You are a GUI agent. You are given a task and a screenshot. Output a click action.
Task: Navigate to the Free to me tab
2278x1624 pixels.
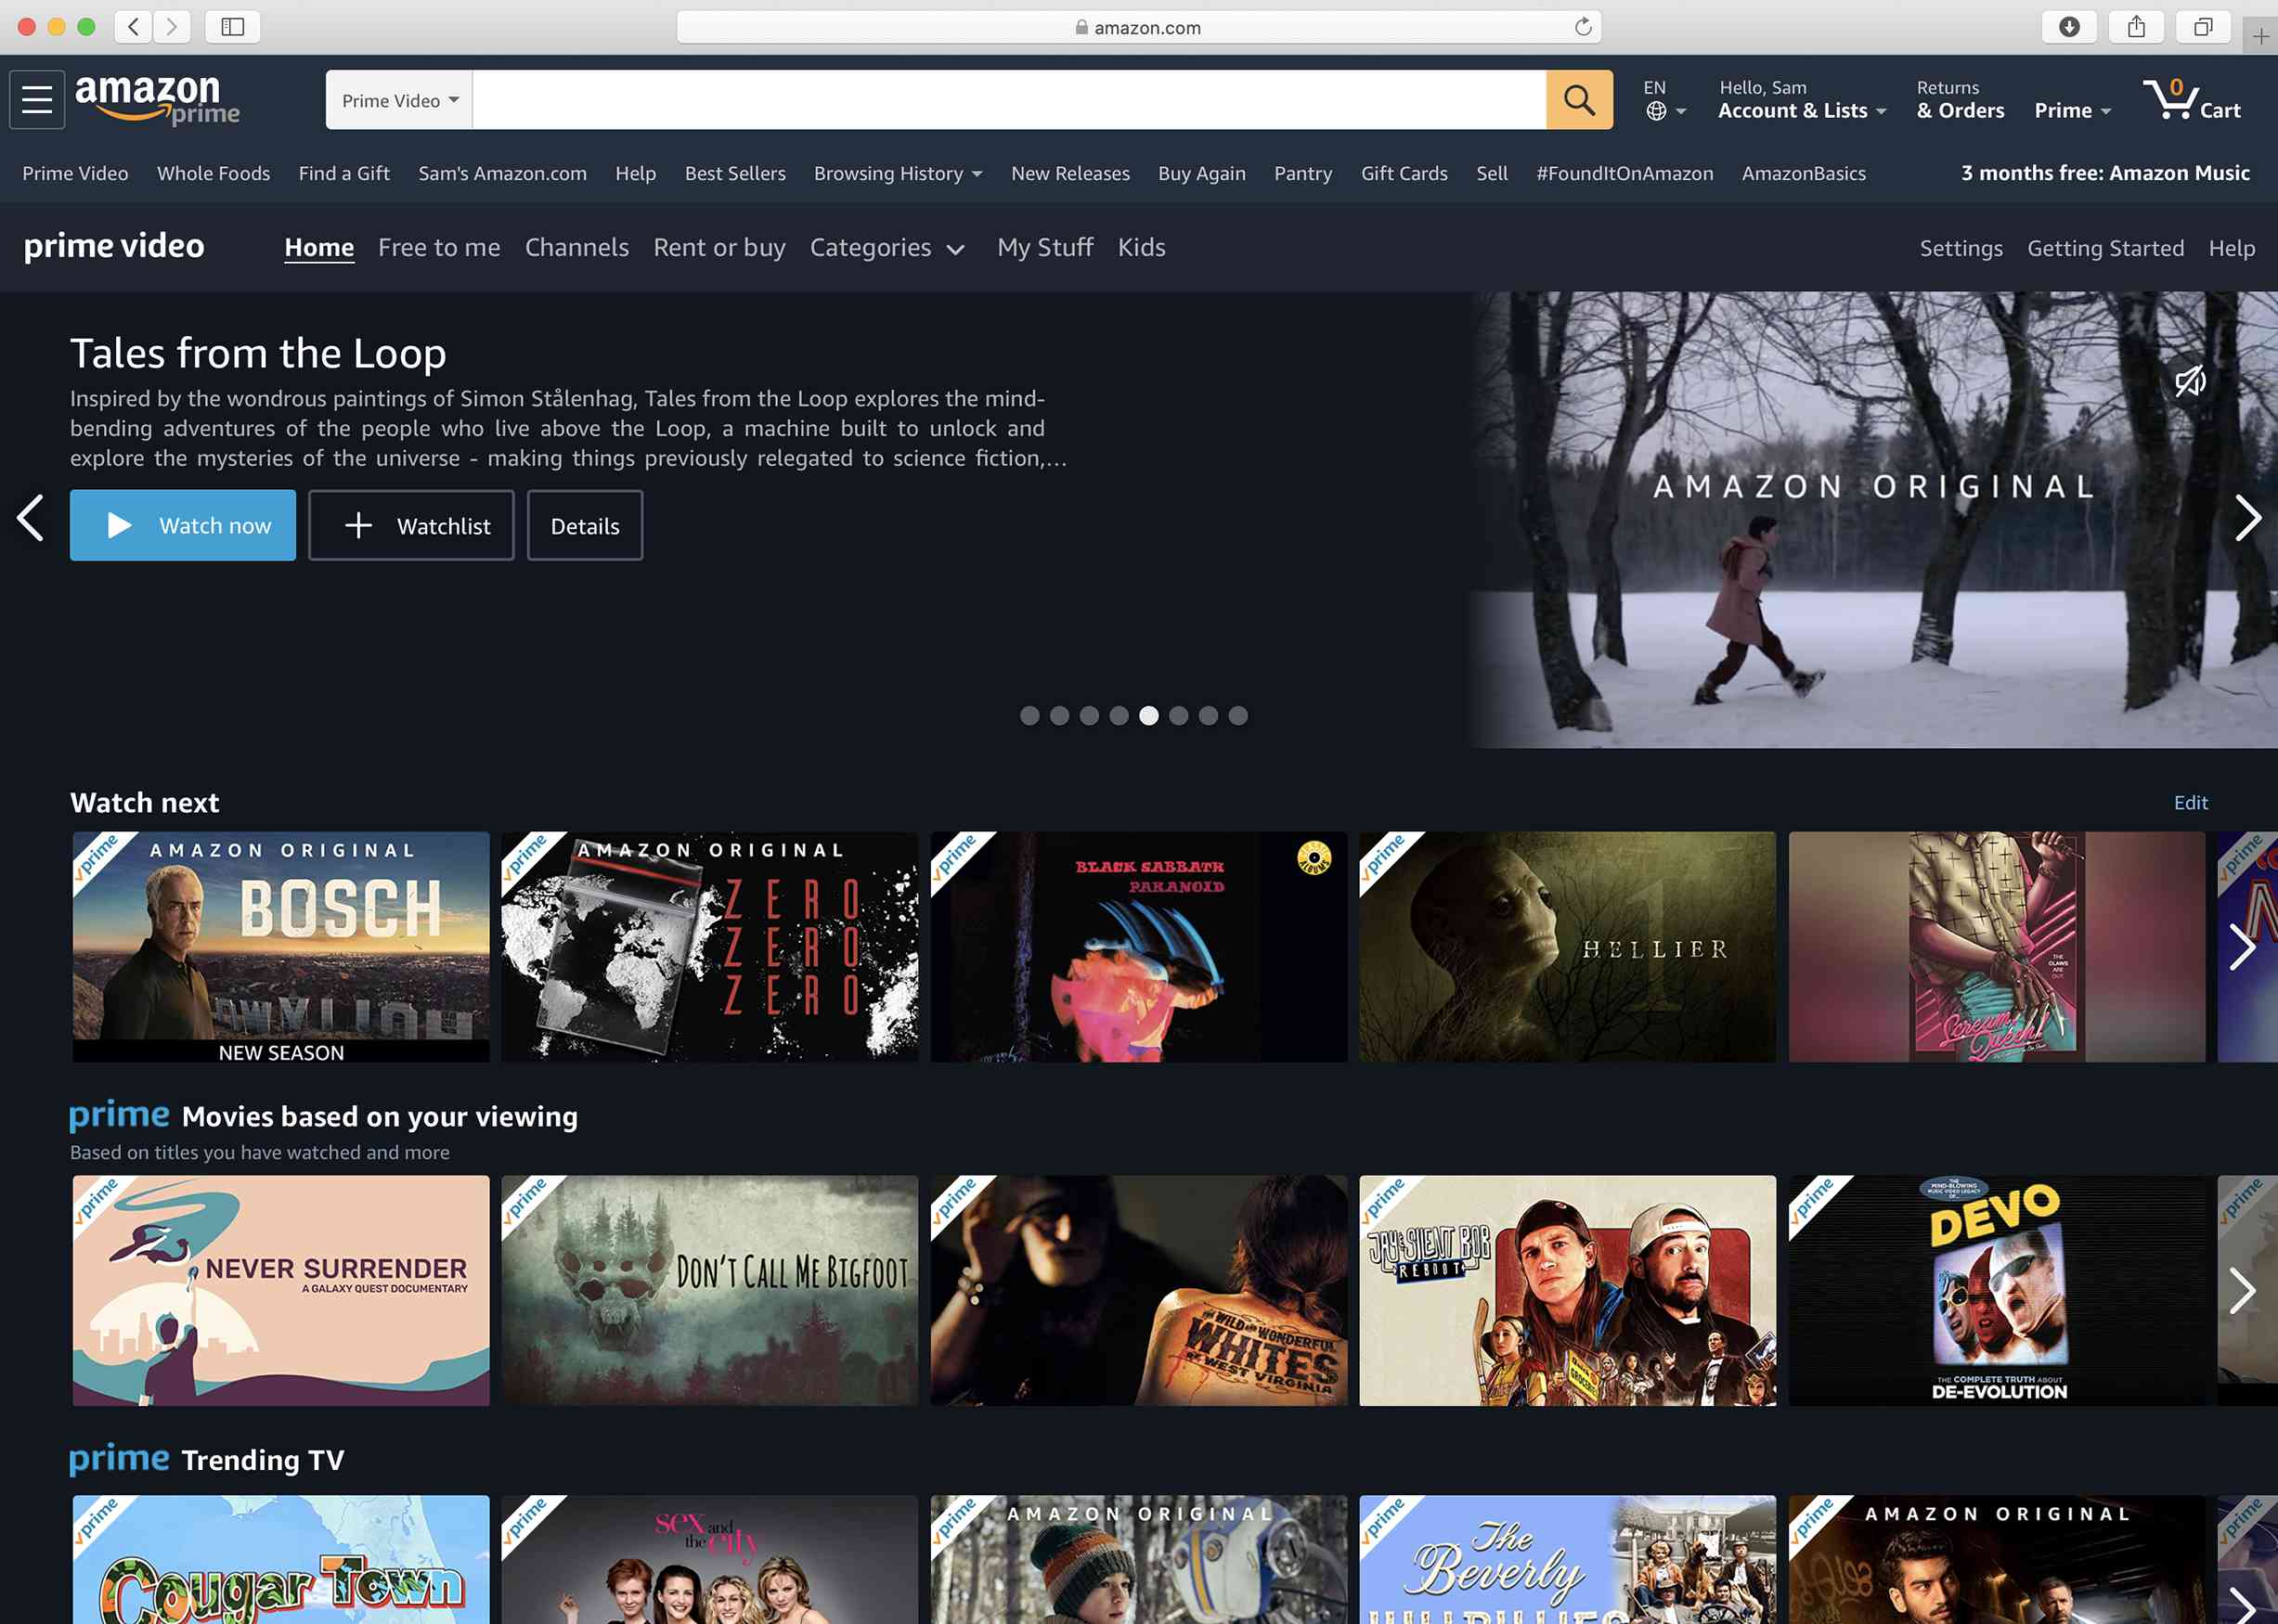pos(437,246)
